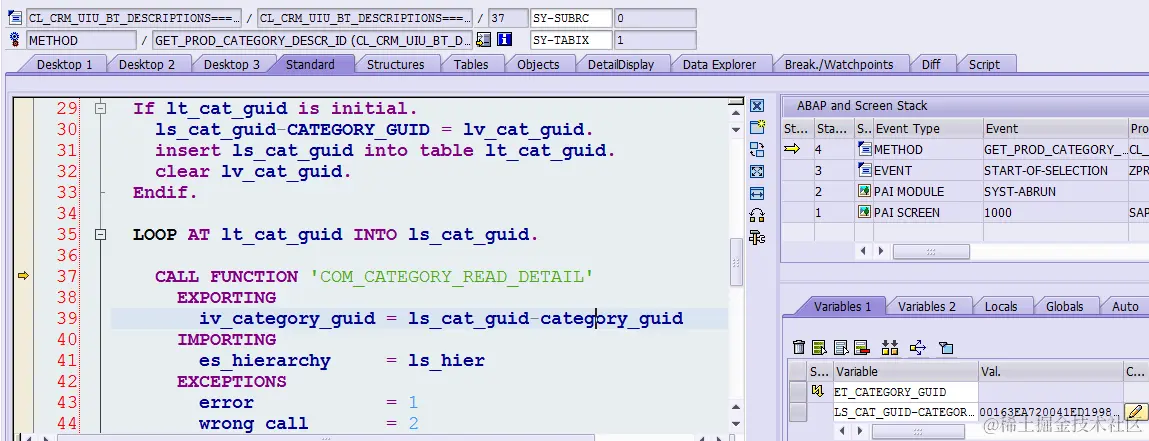This screenshot has width=1149, height=441.
Task: Click the red-marked delete row icon
Action: pos(862,347)
